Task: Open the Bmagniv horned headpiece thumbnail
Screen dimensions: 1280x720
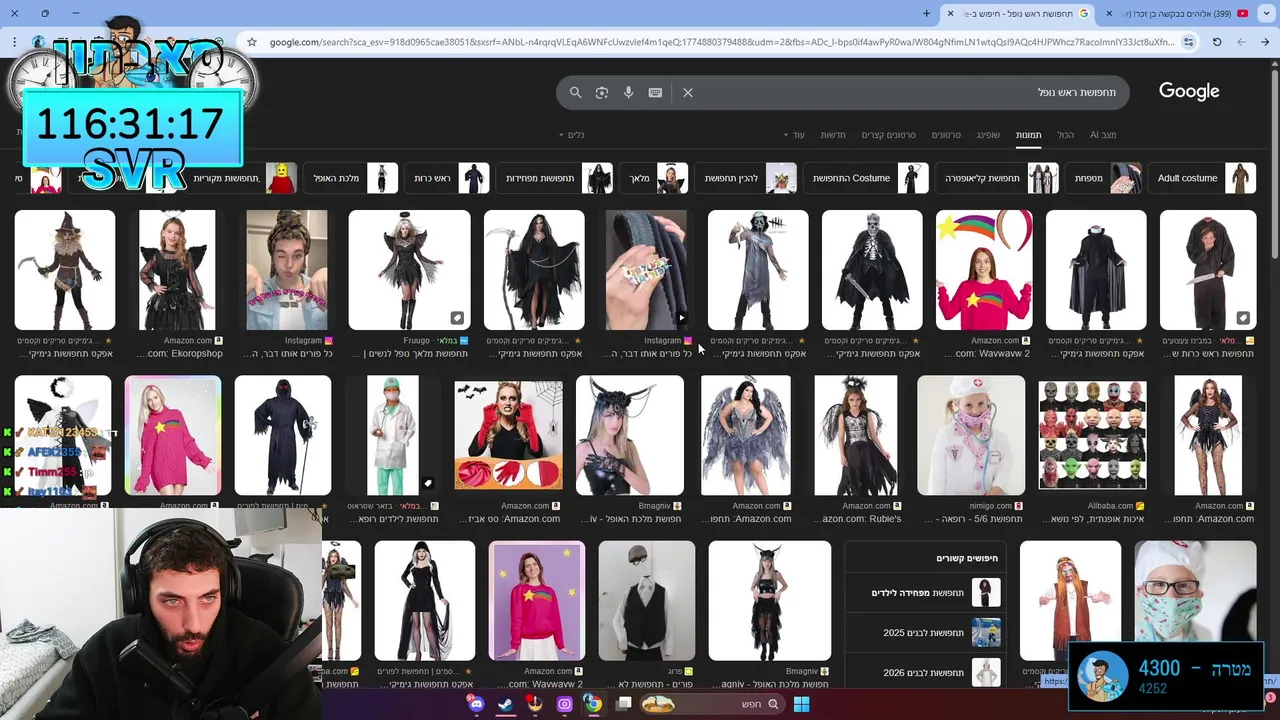Action: point(630,435)
